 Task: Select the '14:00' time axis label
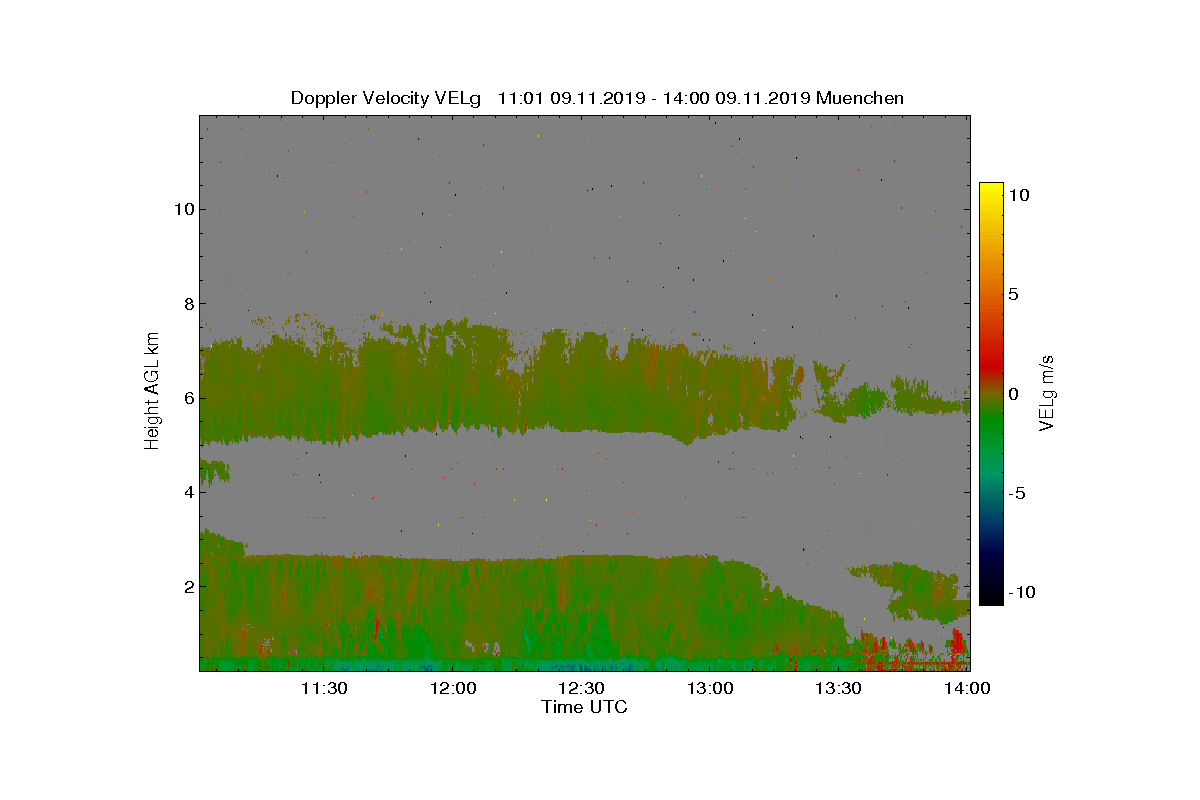click(967, 688)
